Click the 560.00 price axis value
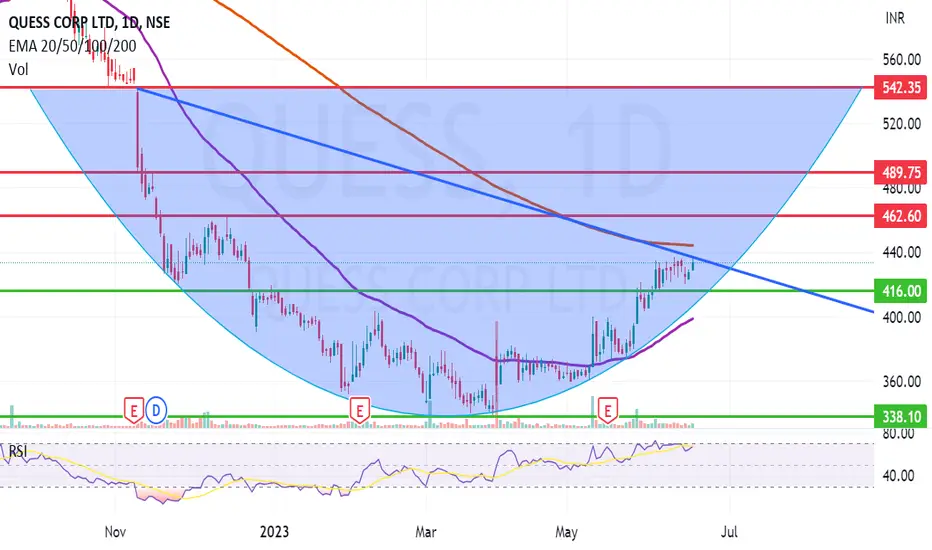932x550 pixels. pos(902,59)
